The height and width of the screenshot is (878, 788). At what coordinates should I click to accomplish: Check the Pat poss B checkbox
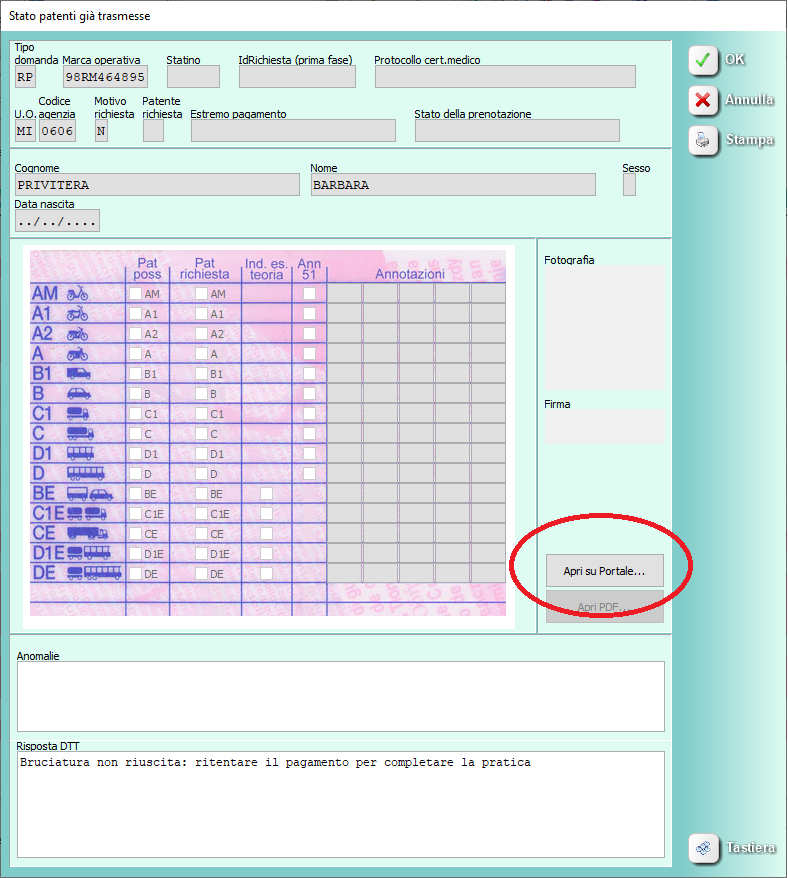(135, 393)
